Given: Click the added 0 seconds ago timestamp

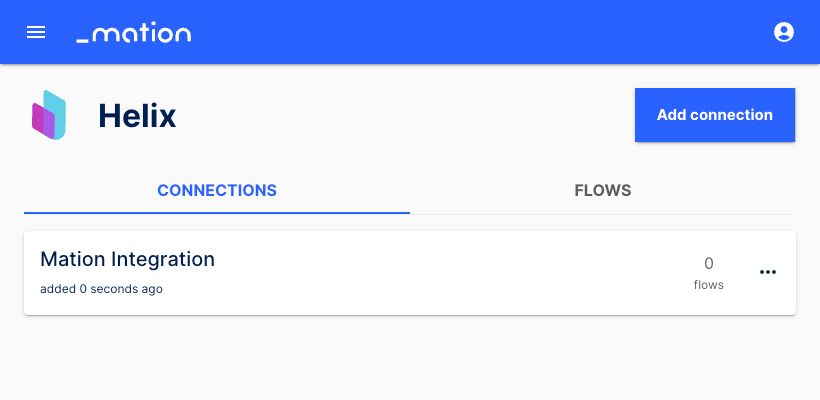Looking at the screenshot, I should tap(101, 289).
